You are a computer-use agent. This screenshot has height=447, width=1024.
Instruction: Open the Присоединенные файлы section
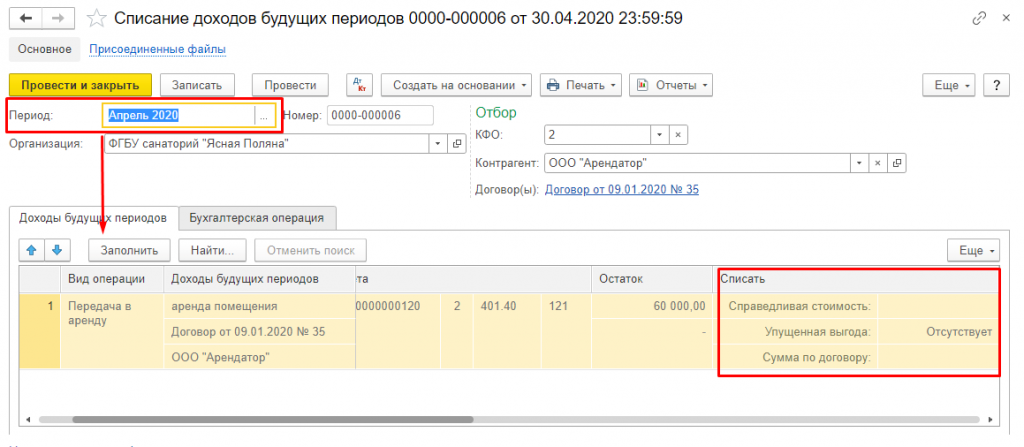(x=157, y=49)
